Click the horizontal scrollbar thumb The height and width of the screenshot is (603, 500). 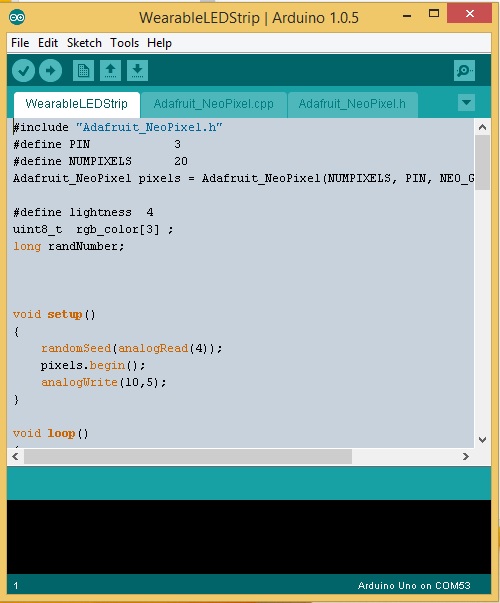click(188, 456)
